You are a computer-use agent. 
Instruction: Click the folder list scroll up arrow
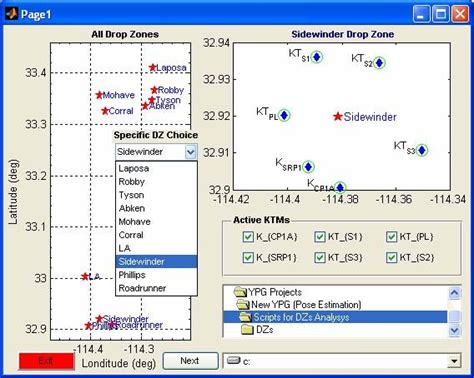click(x=454, y=293)
